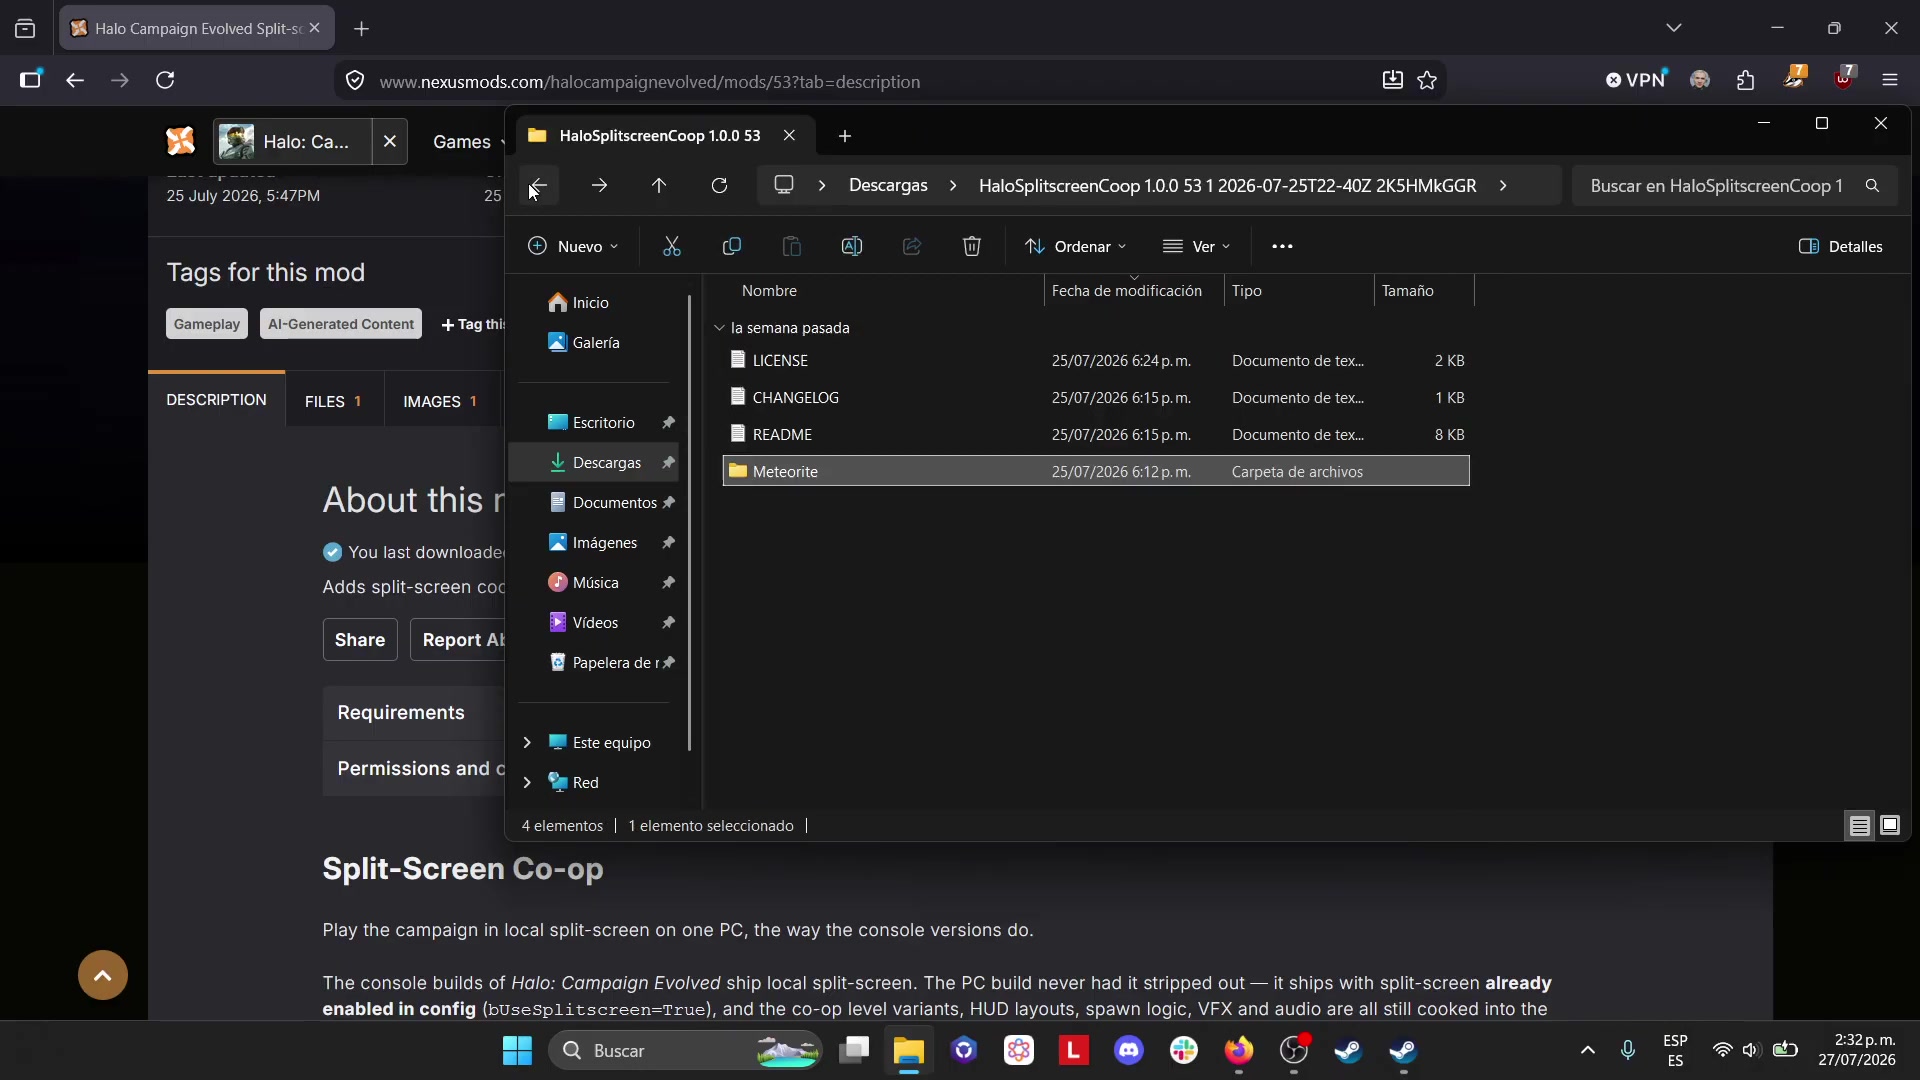This screenshot has width=1920, height=1080.
Task: Switch to large thumbnails view icon
Action: click(x=1890, y=826)
